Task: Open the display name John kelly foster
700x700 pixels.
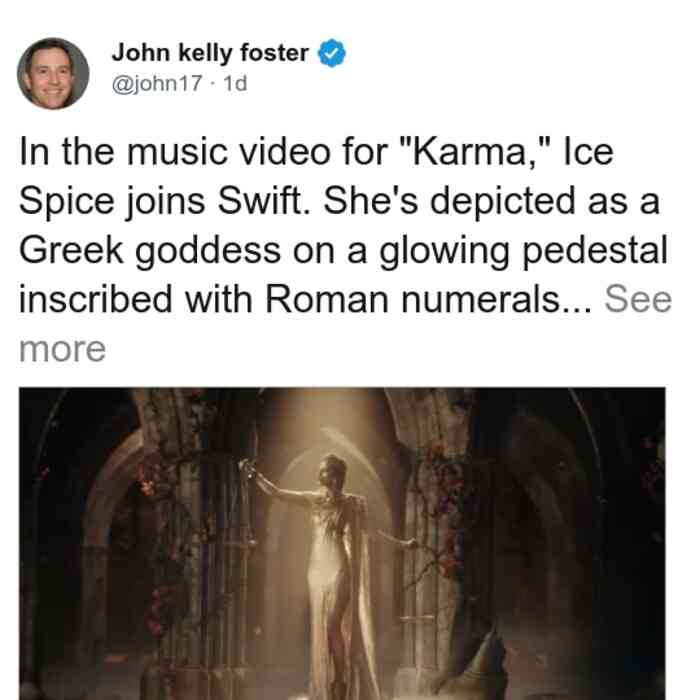Action: 210,53
